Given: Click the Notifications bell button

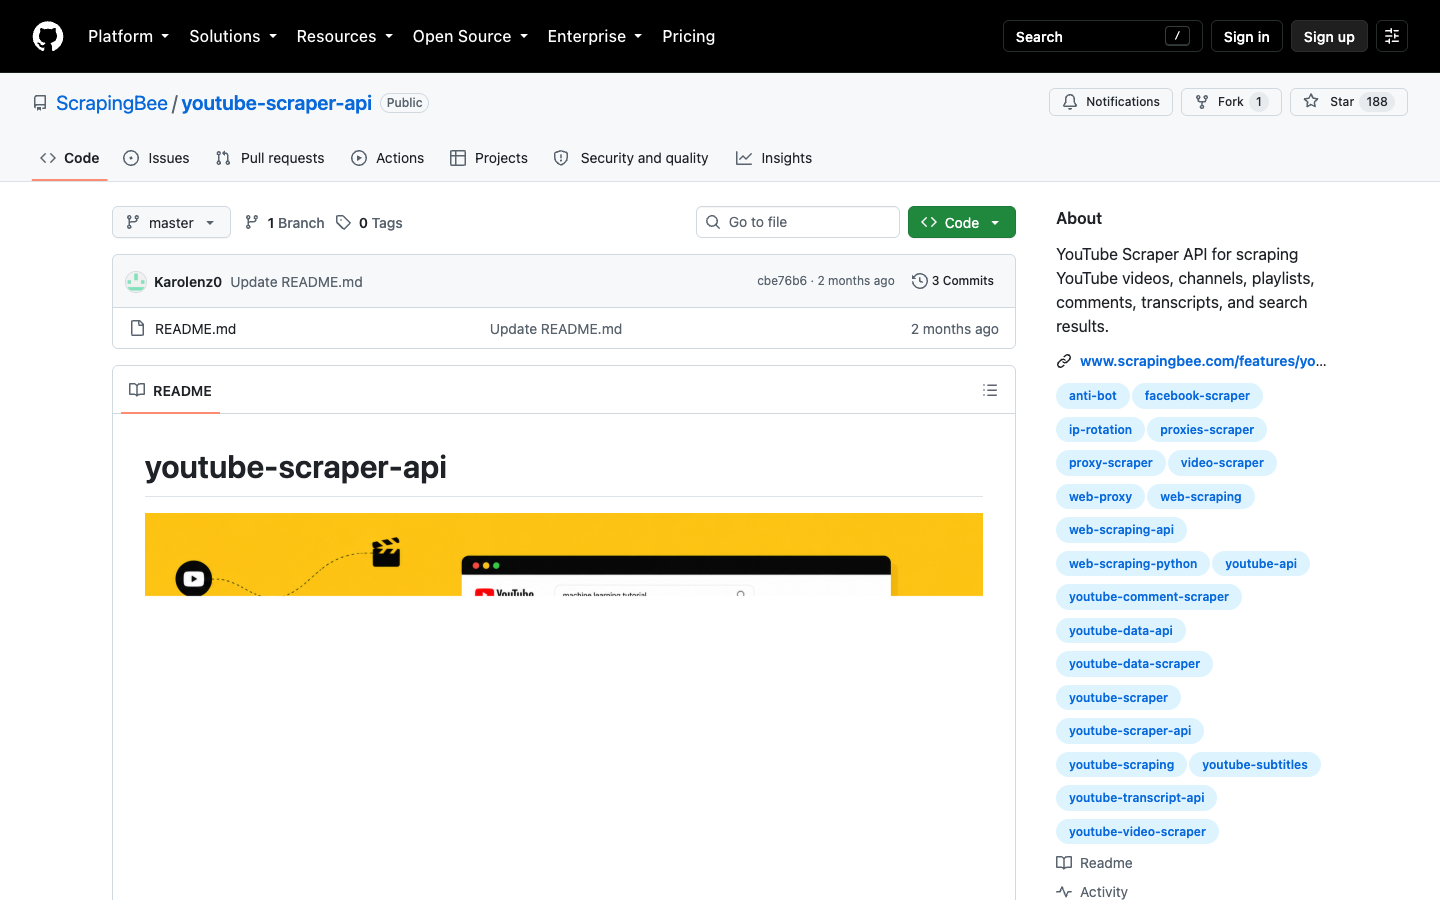Looking at the screenshot, I should click(x=1111, y=102).
